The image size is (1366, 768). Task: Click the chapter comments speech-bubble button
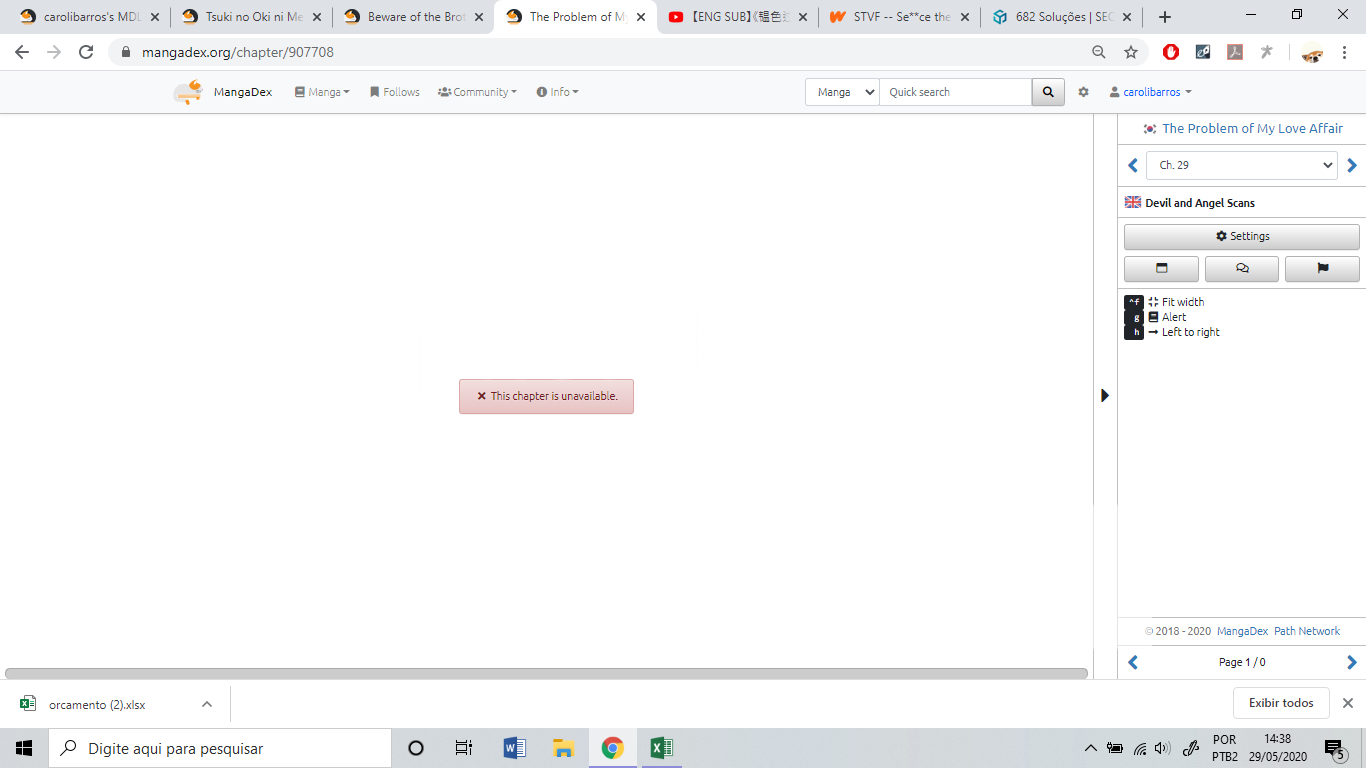pos(1241,268)
